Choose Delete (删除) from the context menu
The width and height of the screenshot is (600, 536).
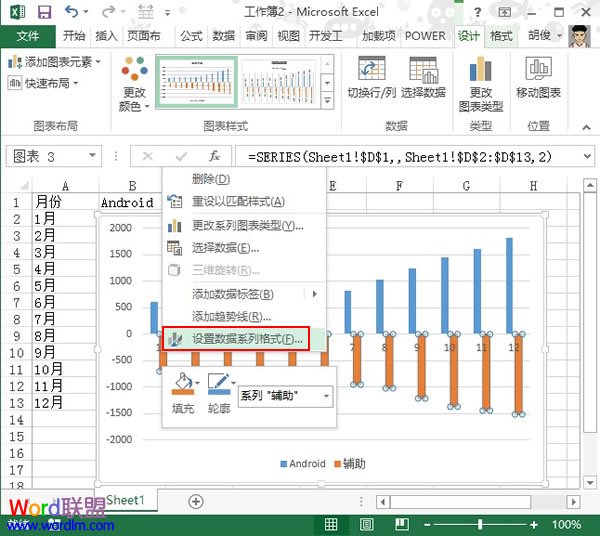tap(244, 179)
